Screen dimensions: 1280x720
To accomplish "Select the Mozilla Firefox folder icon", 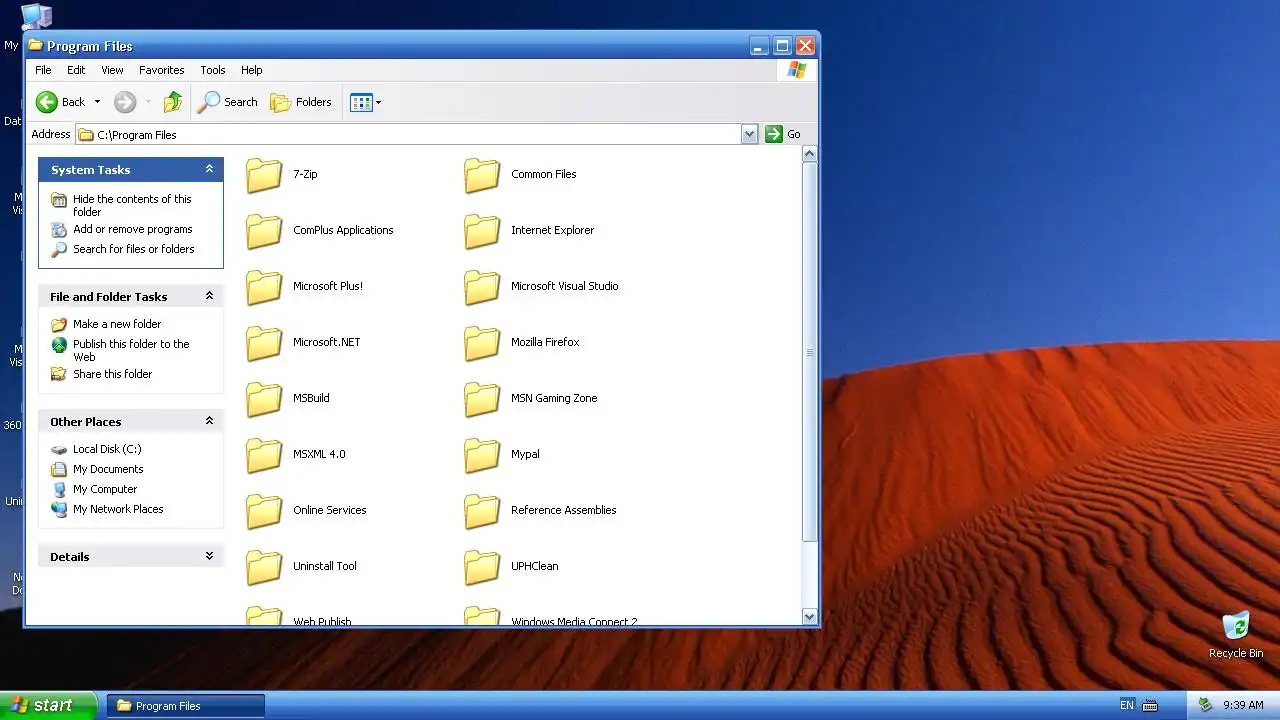I will 482,342.
